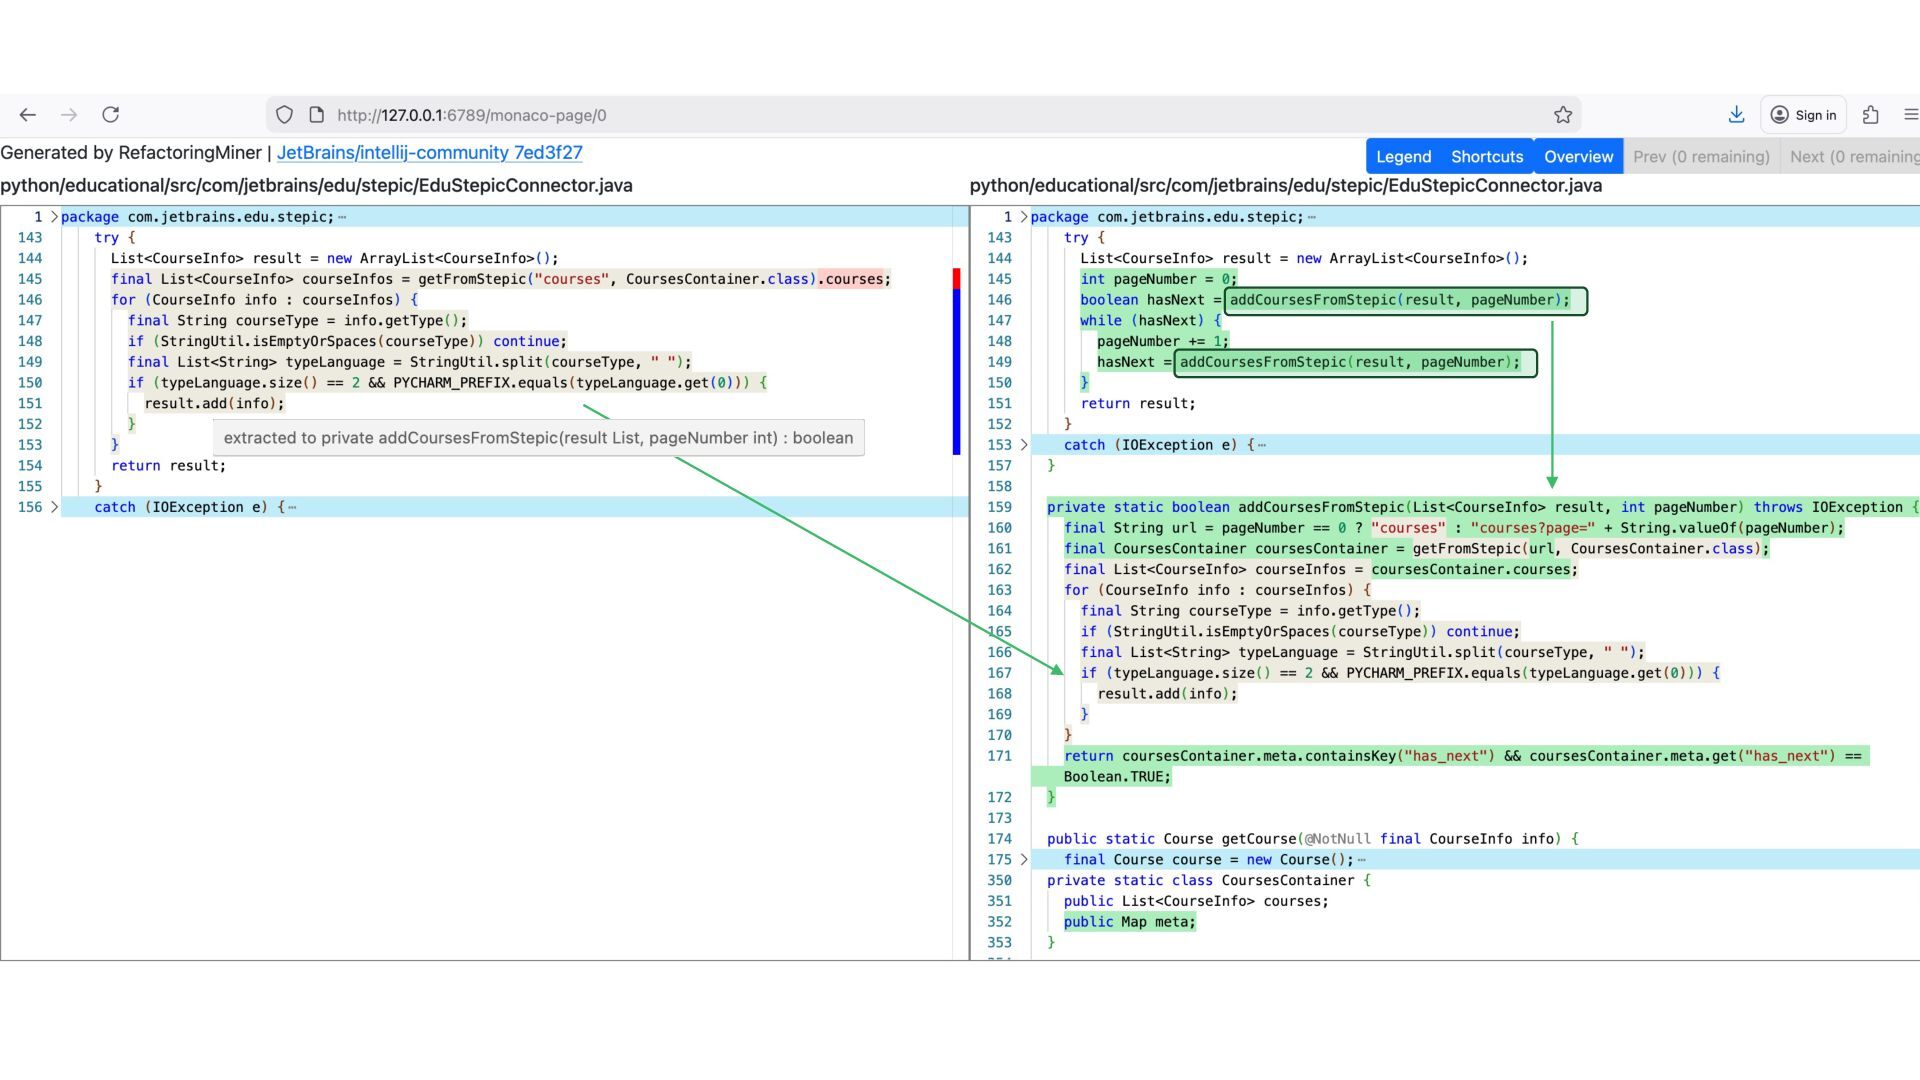Open the downloads arrow icon
The height and width of the screenshot is (1080, 1920).
point(1736,115)
